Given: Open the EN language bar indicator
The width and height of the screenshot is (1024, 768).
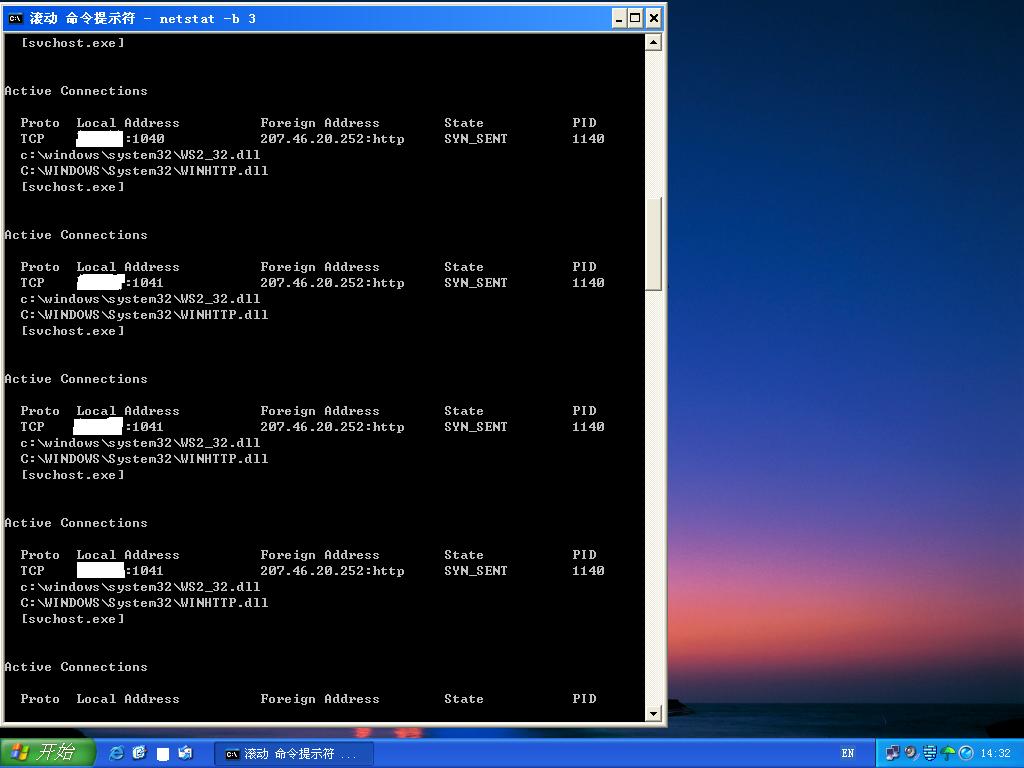Looking at the screenshot, I should 848,753.
